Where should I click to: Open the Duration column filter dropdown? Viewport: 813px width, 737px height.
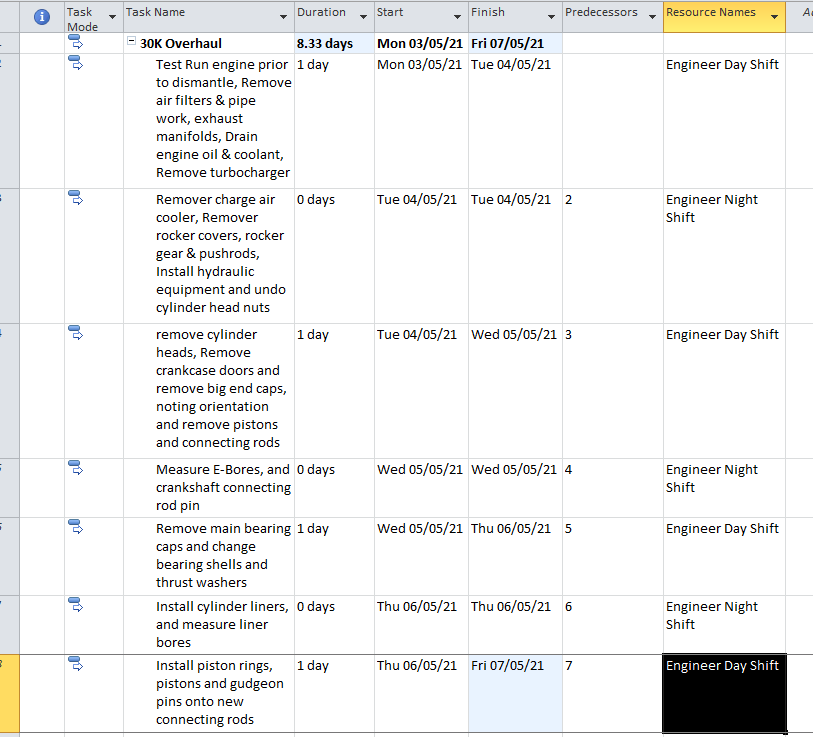pos(362,14)
